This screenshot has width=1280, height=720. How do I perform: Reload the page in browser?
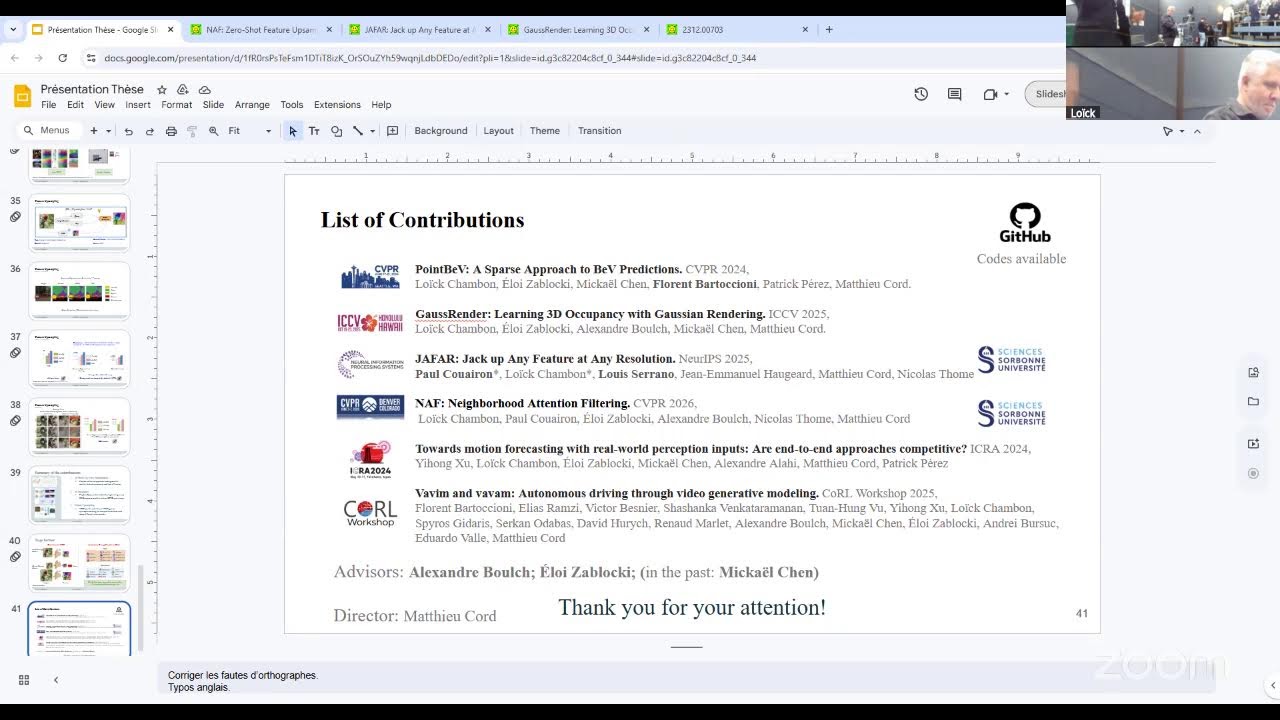coord(62,58)
